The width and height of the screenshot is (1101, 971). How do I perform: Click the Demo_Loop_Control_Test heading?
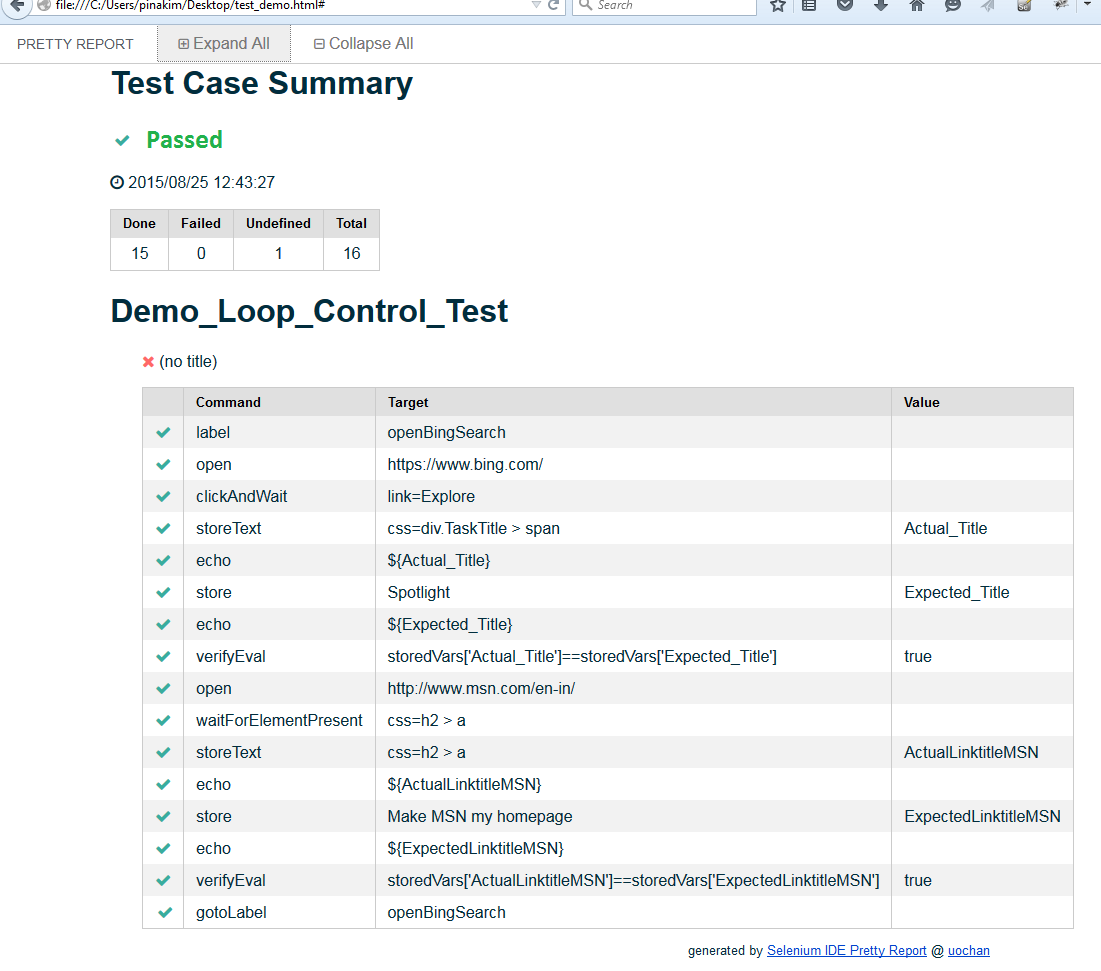(308, 311)
